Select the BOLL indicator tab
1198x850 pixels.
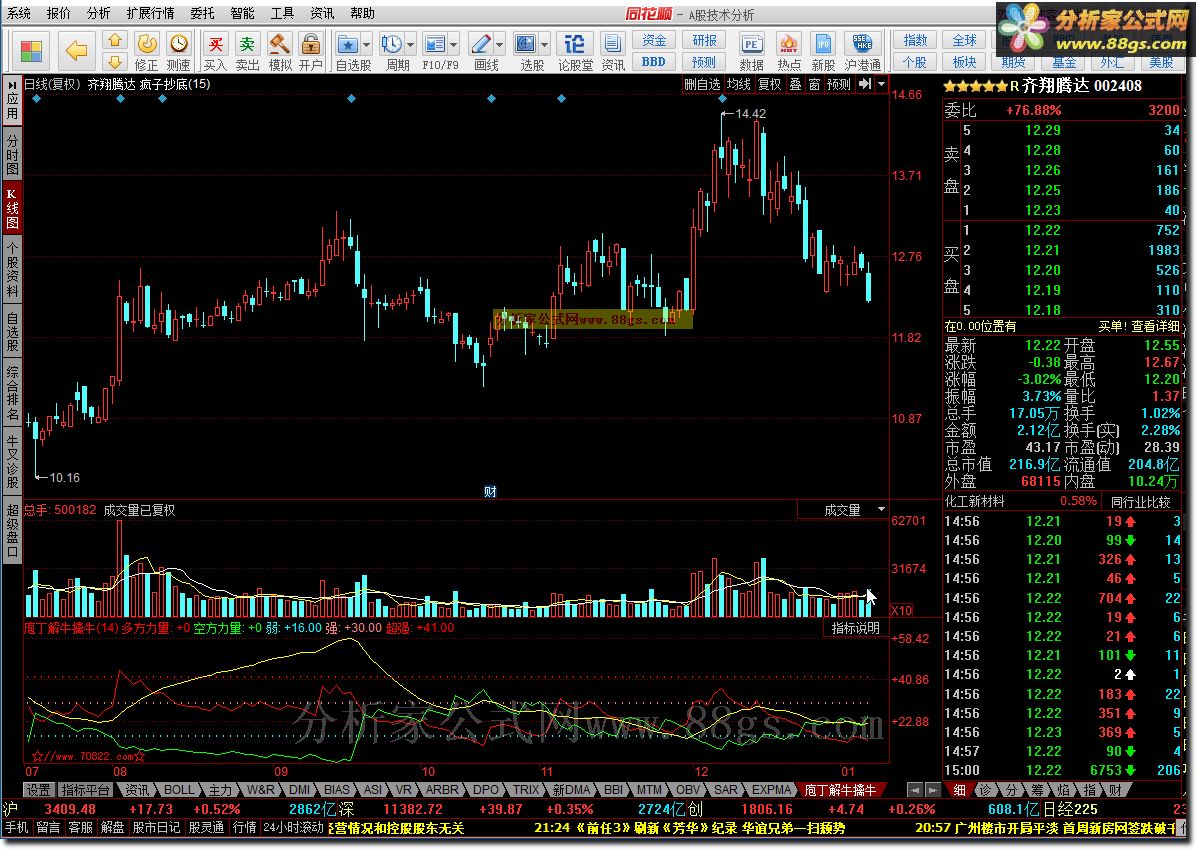click(x=180, y=790)
